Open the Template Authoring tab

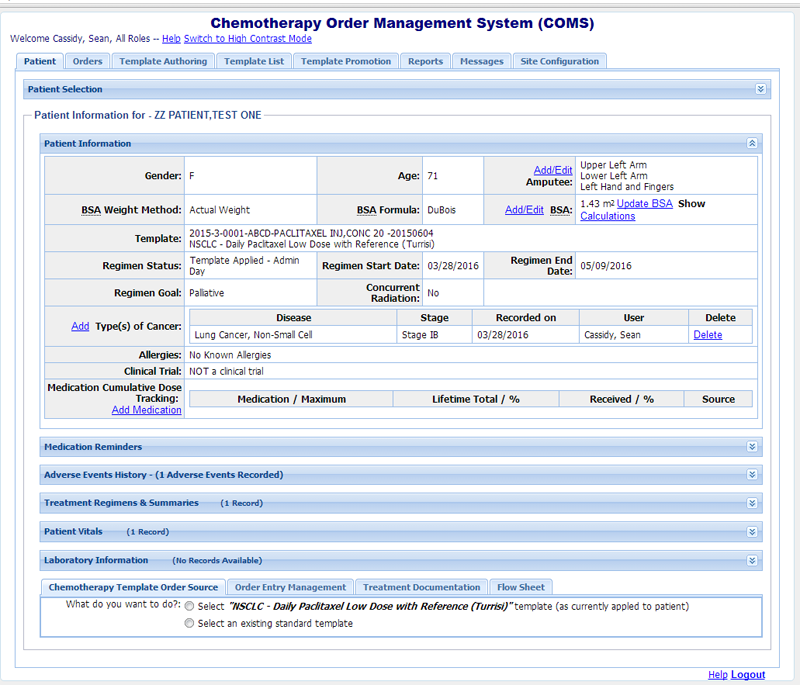(163, 61)
